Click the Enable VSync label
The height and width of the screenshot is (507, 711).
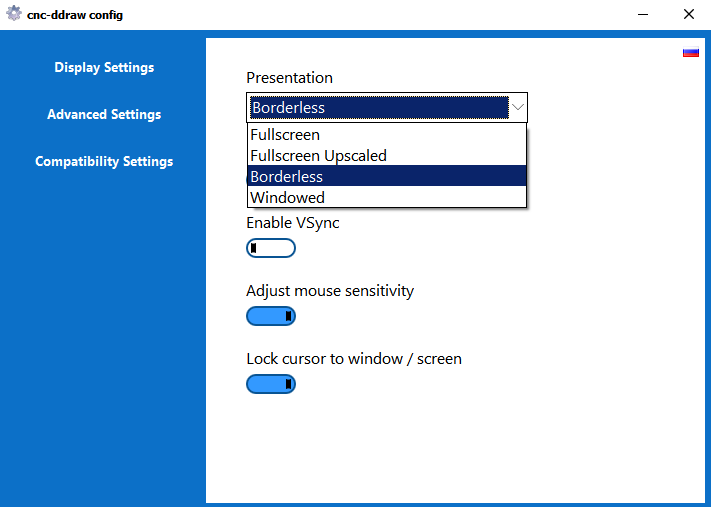(292, 222)
